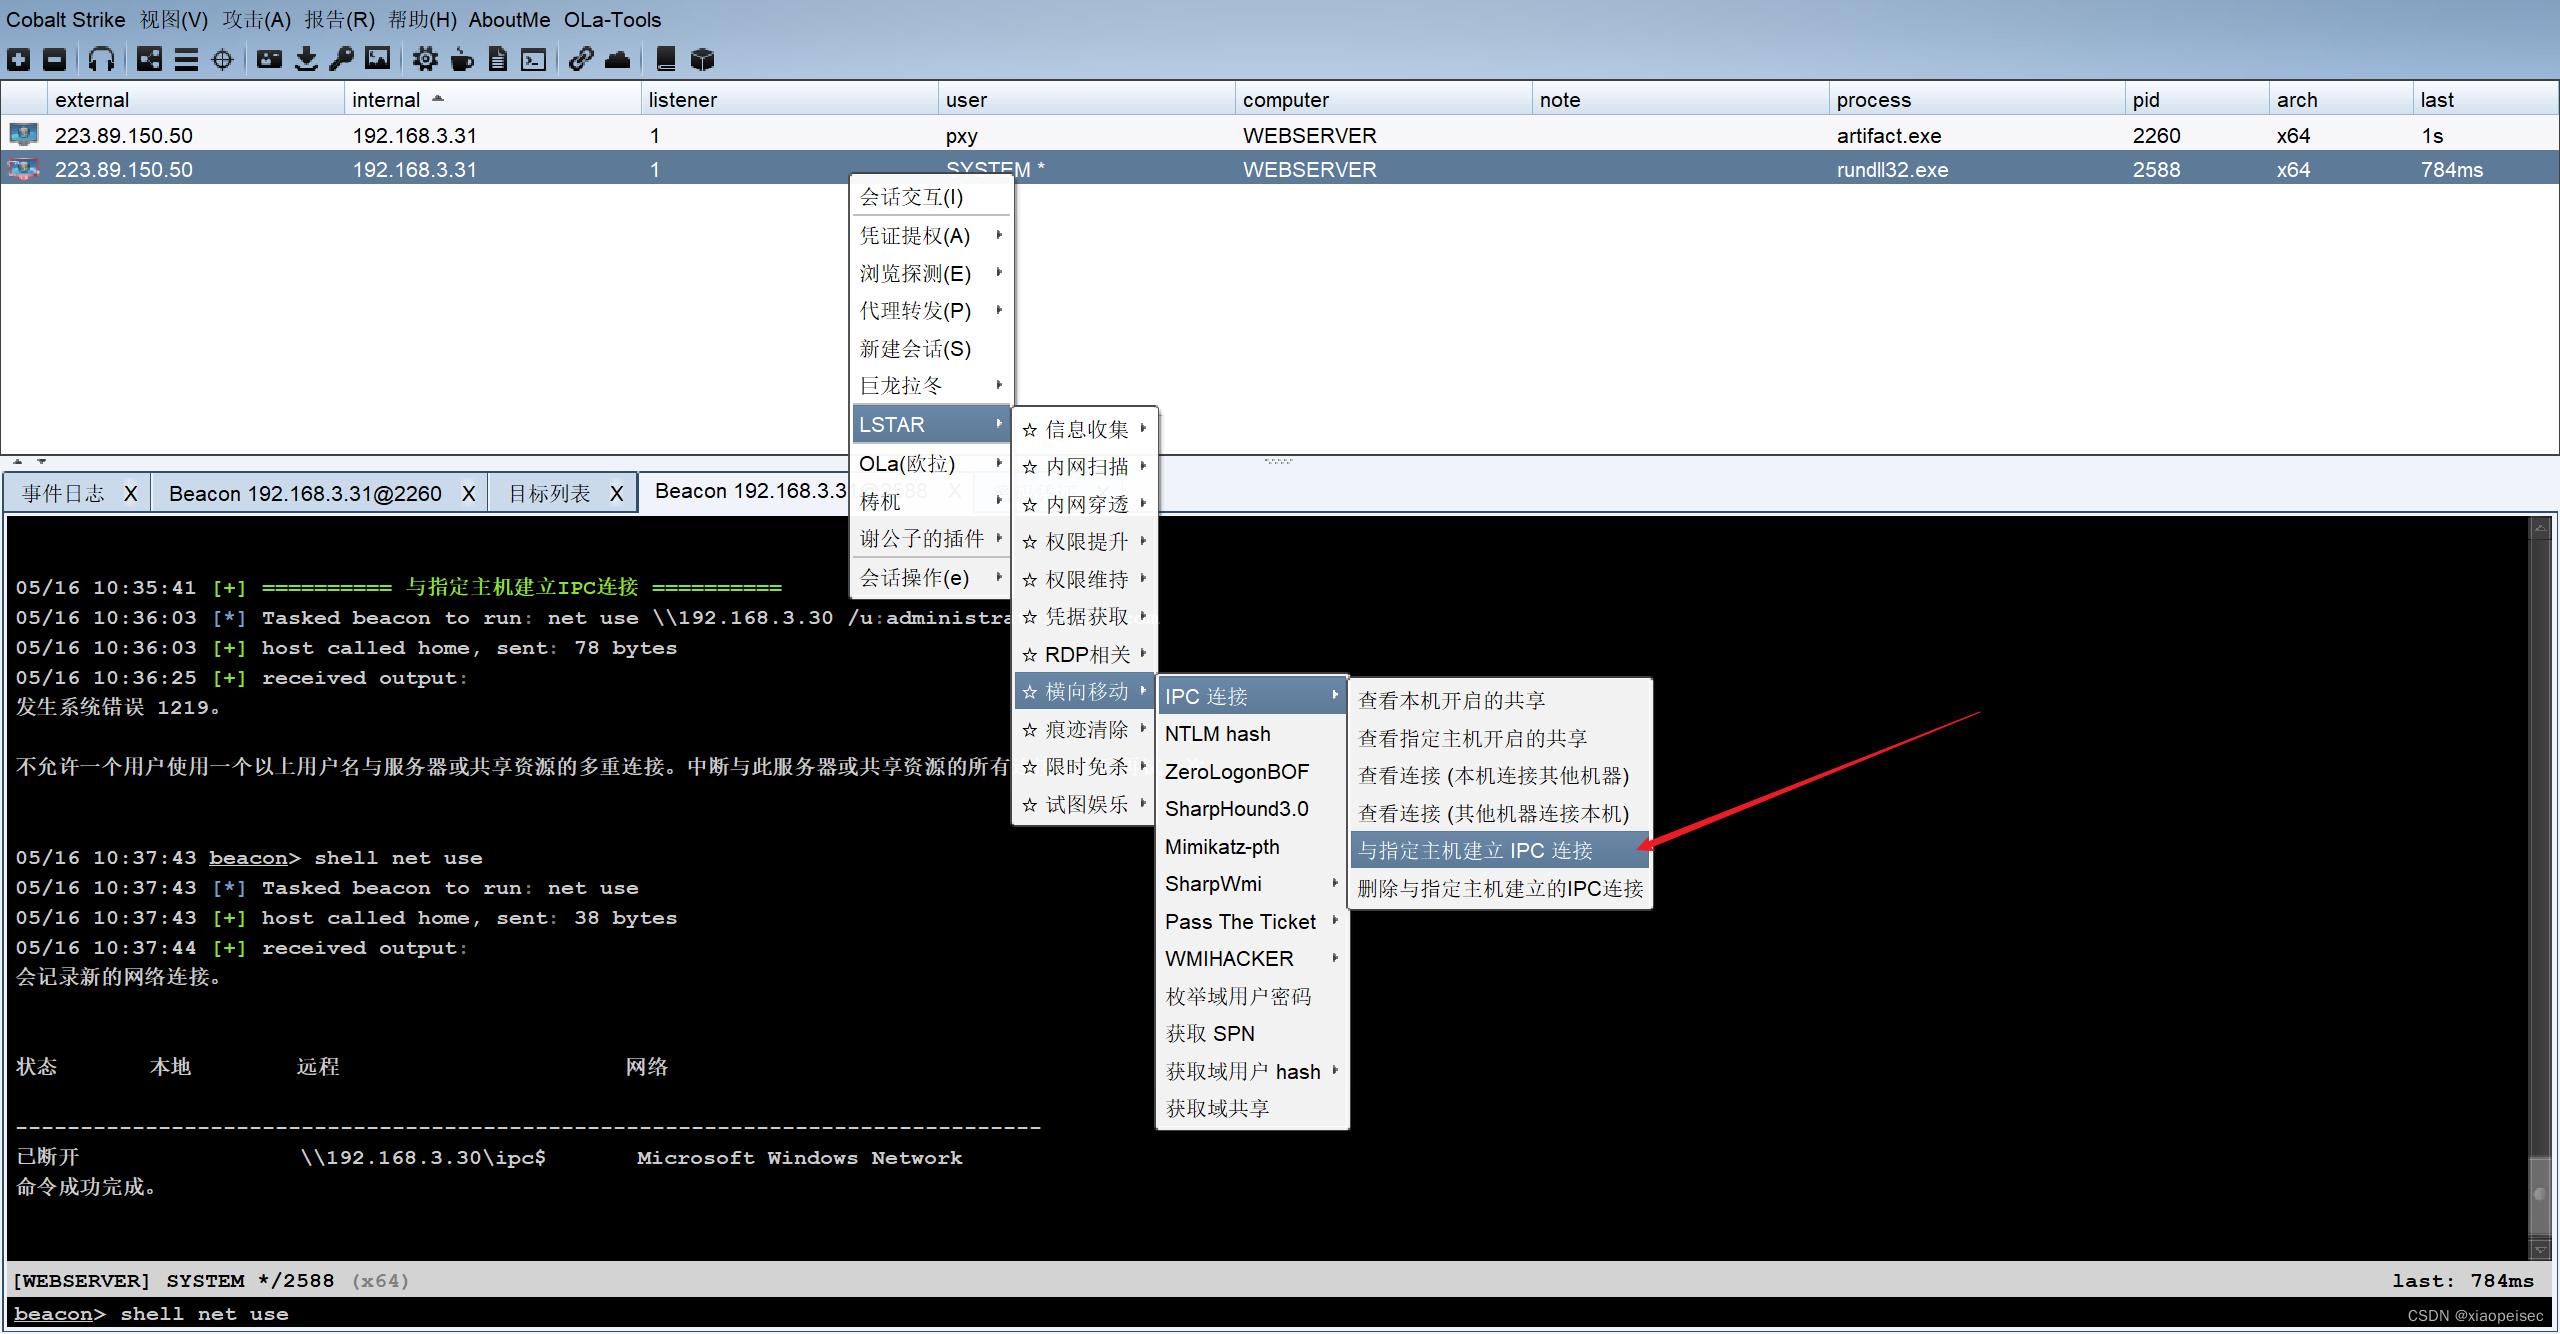Screen dimensions: 2560x1334
Task: Select 与指定主机建立 IPC 连接 menu entry
Action: [x=1497, y=851]
